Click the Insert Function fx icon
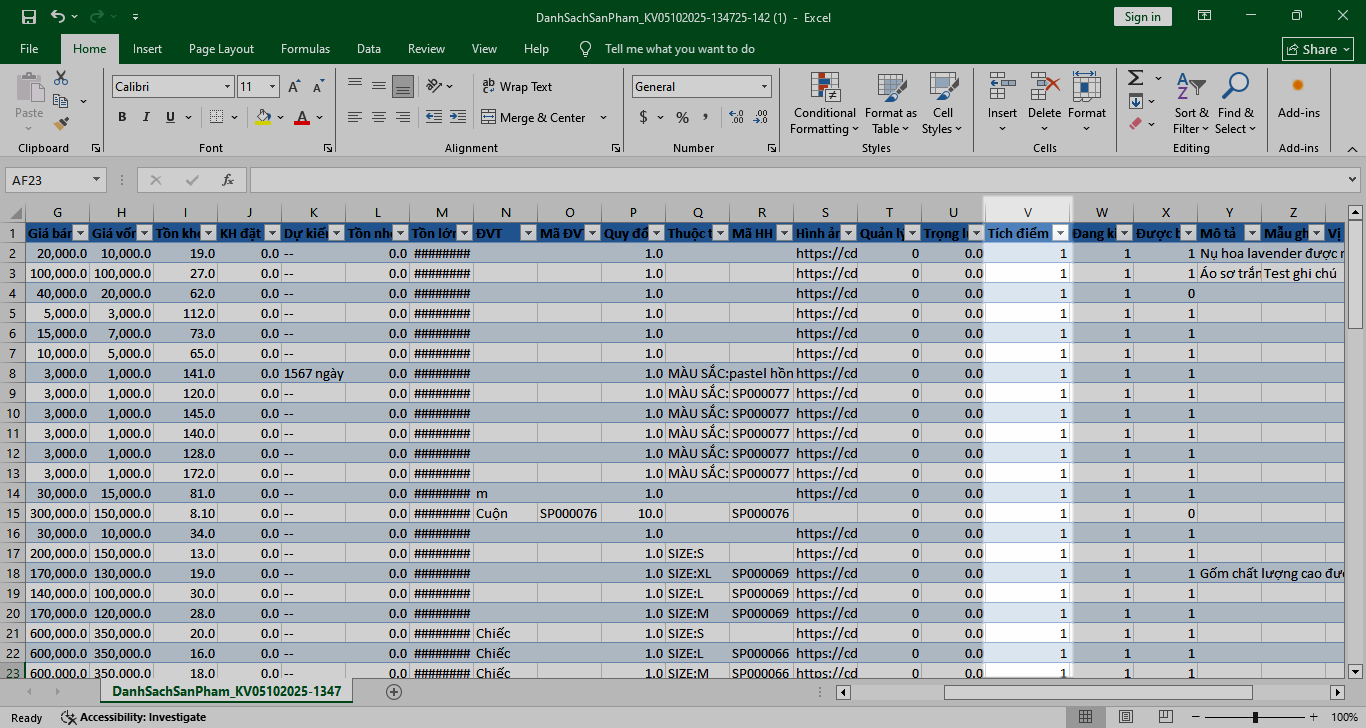The height and width of the screenshot is (728, 1366). [x=228, y=180]
